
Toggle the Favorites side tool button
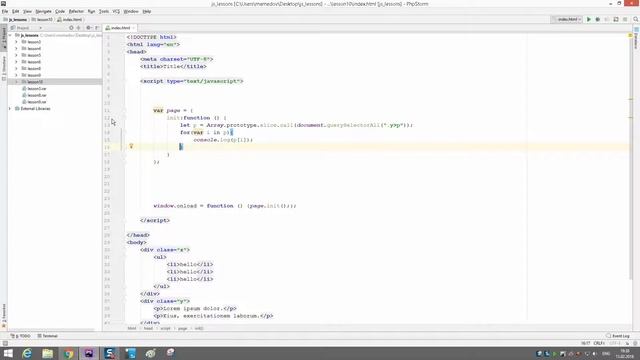click(x=4, y=315)
